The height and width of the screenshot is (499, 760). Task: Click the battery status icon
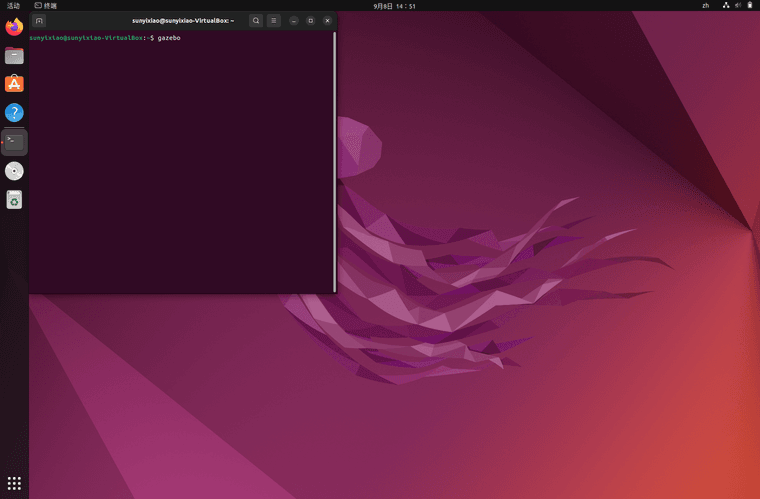click(750, 5)
